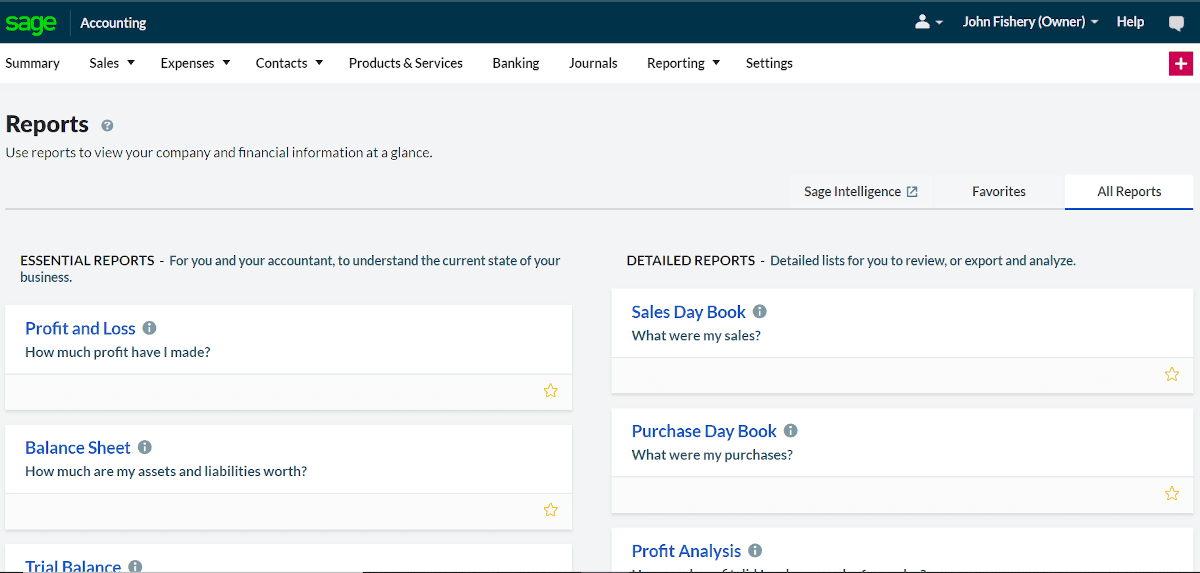Open the chat bubble icon

(1176, 23)
